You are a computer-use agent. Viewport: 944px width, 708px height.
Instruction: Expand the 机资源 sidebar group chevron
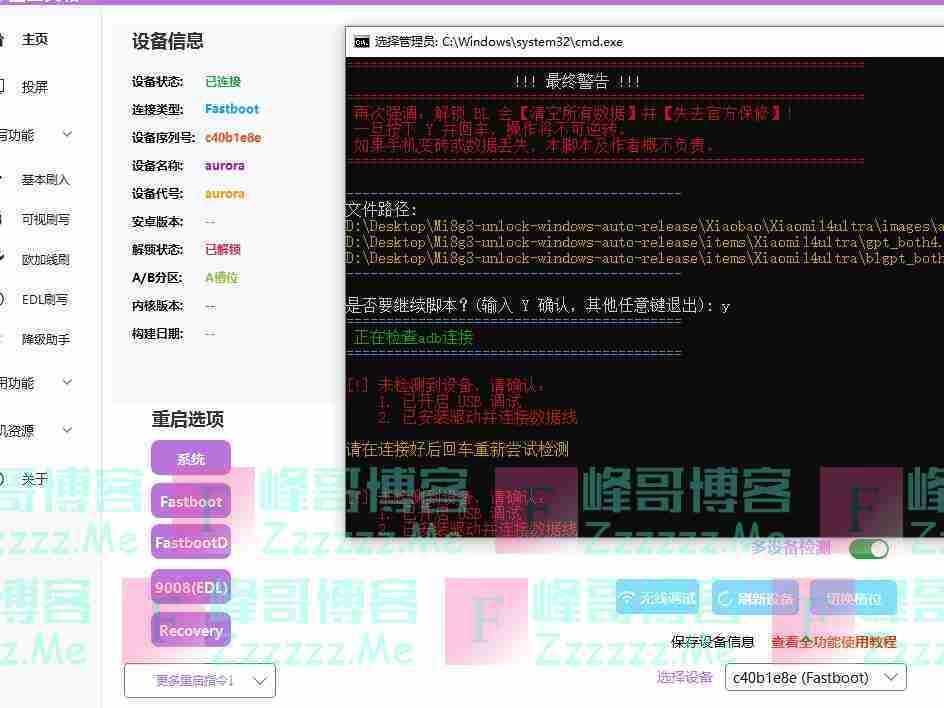coord(67,430)
